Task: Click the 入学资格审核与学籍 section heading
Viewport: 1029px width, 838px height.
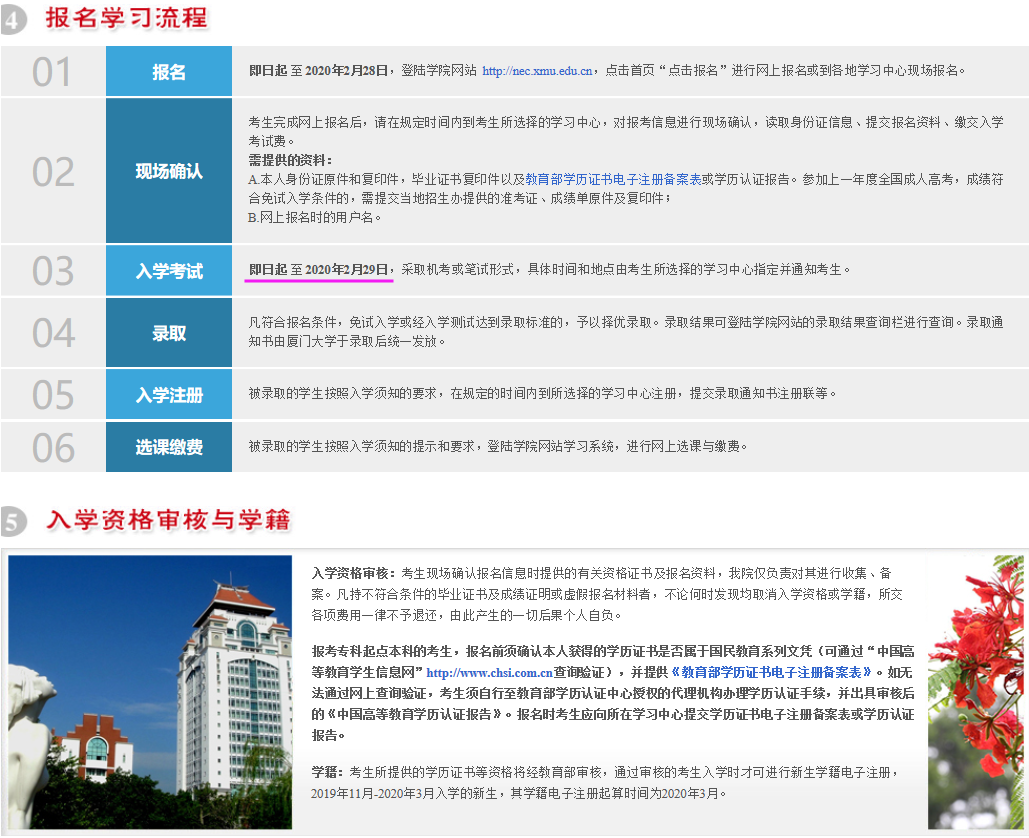Action: point(169,520)
